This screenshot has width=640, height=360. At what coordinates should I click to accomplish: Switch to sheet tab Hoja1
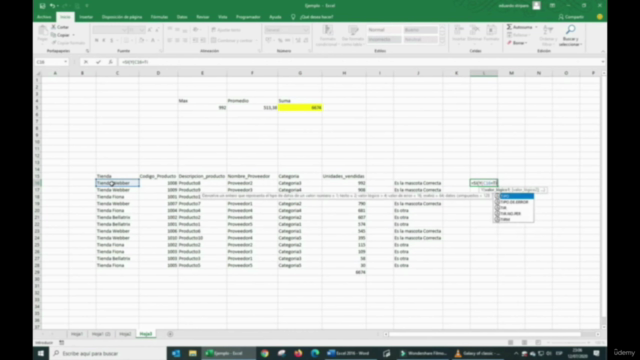point(77,334)
